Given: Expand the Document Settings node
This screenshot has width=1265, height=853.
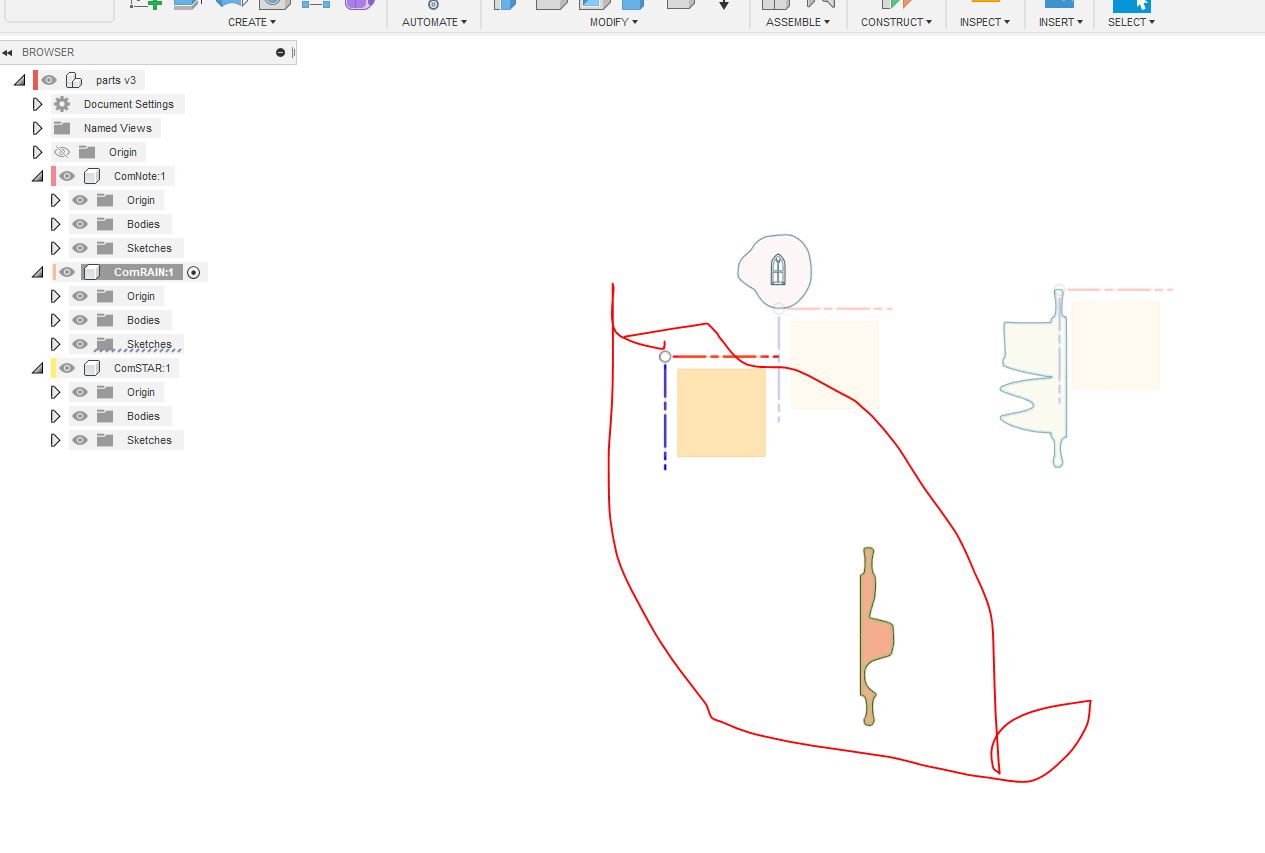Looking at the screenshot, I should point(37,103).
